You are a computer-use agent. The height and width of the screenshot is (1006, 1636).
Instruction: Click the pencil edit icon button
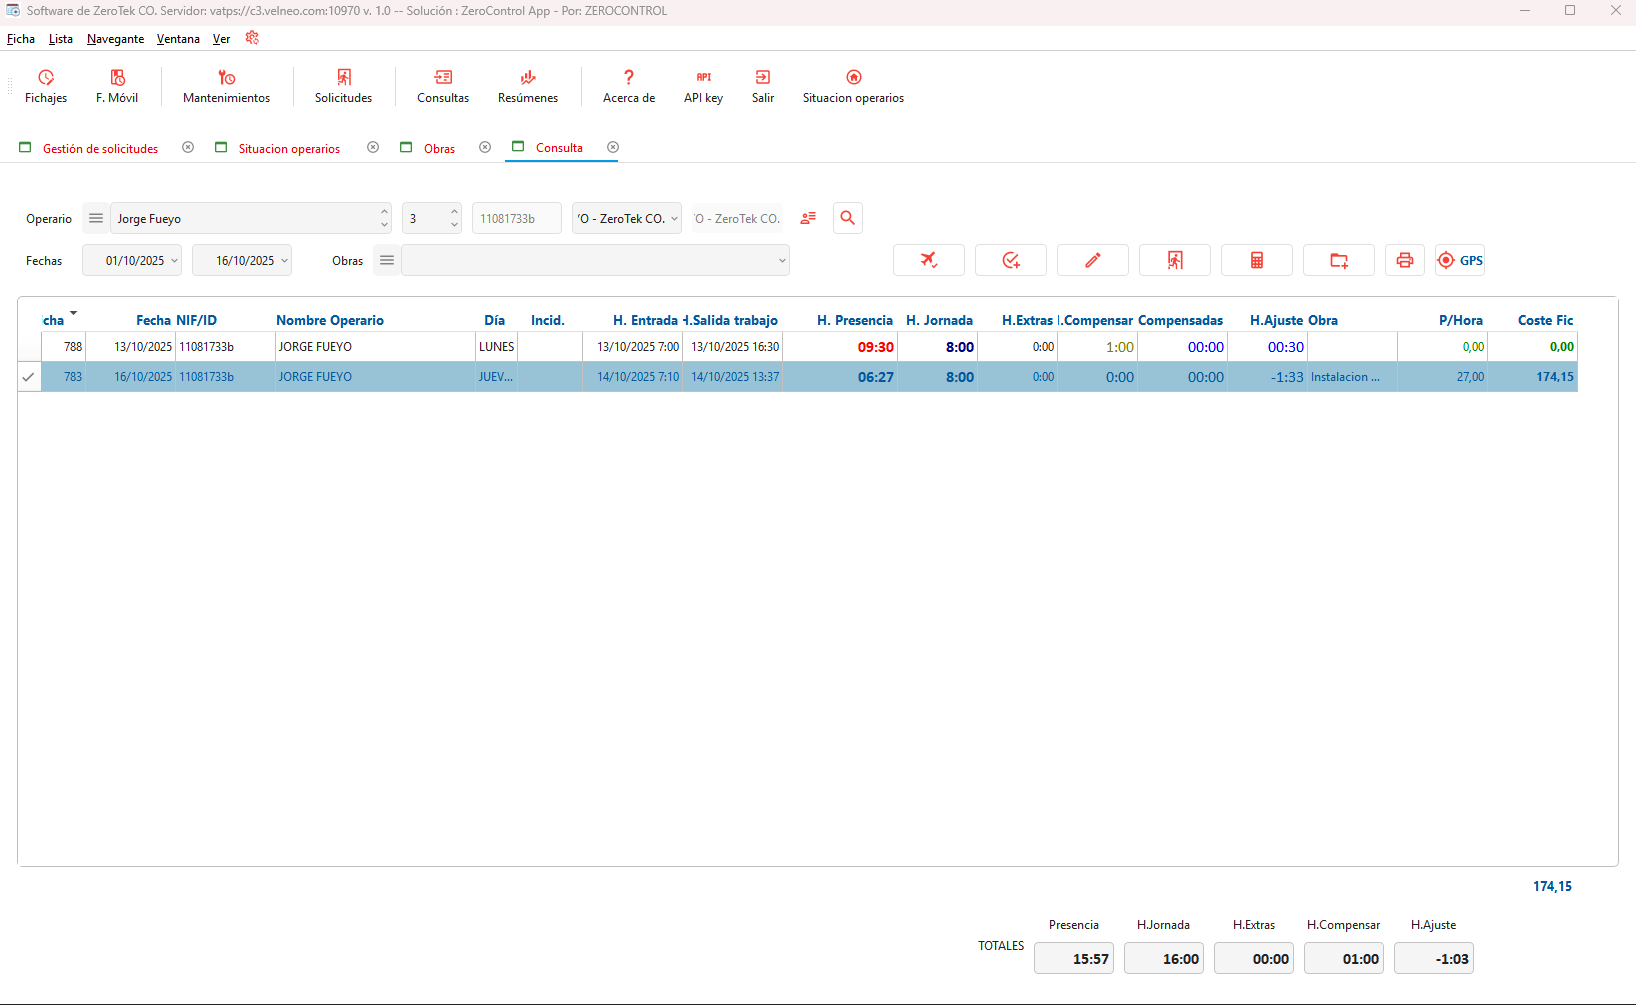coord(1092,260)
